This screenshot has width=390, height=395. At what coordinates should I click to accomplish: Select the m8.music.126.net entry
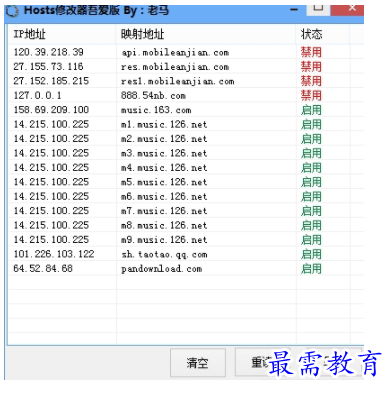(164, 225)
